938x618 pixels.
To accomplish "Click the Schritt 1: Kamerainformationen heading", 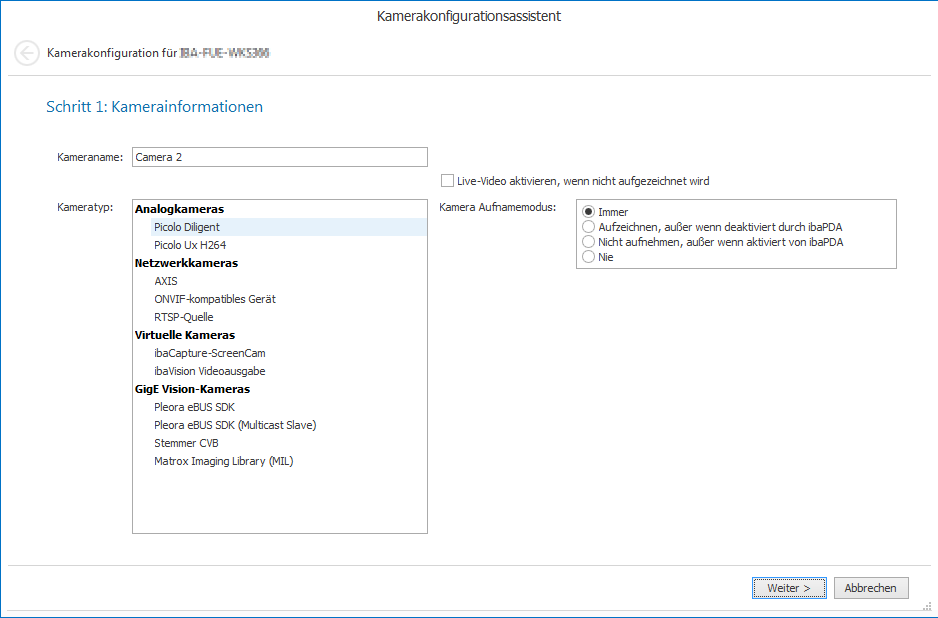I will (154, 106).
